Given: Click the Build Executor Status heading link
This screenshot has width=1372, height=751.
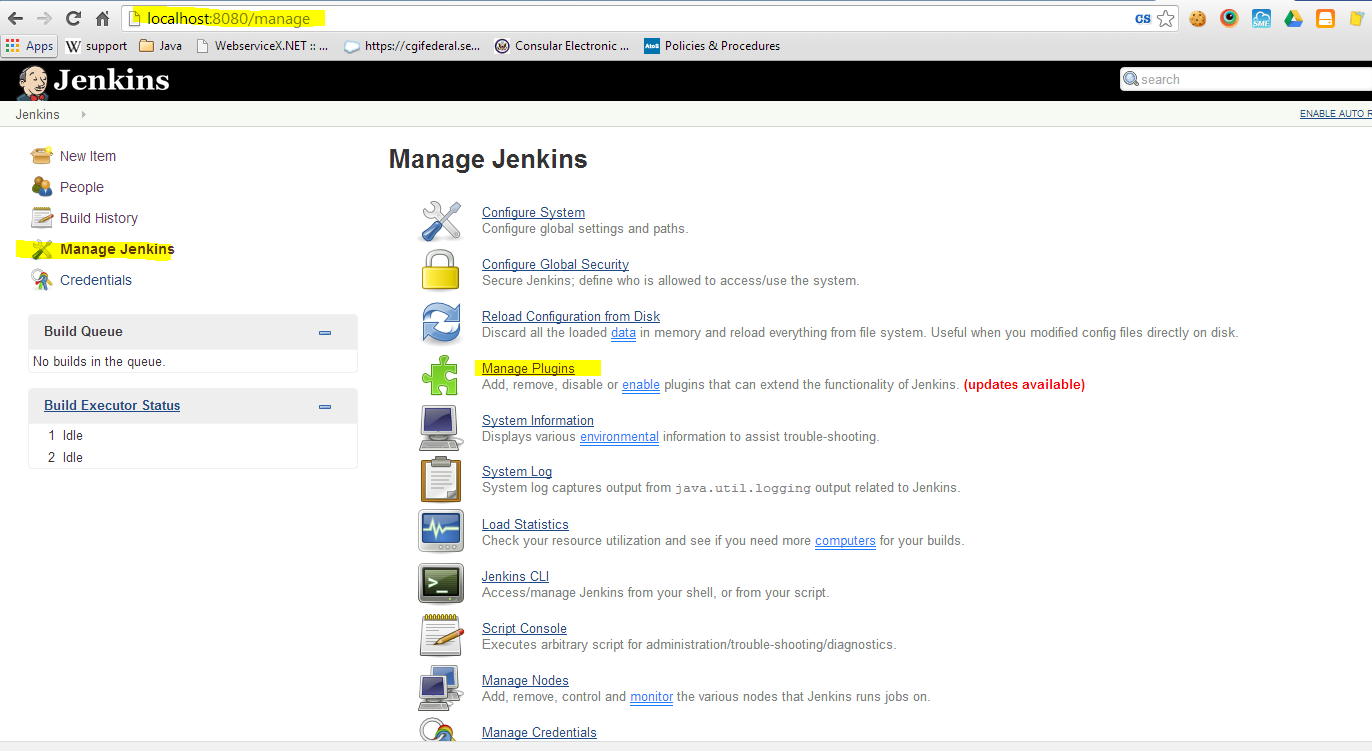Looking at the screenshot, I should coord(112,405).
